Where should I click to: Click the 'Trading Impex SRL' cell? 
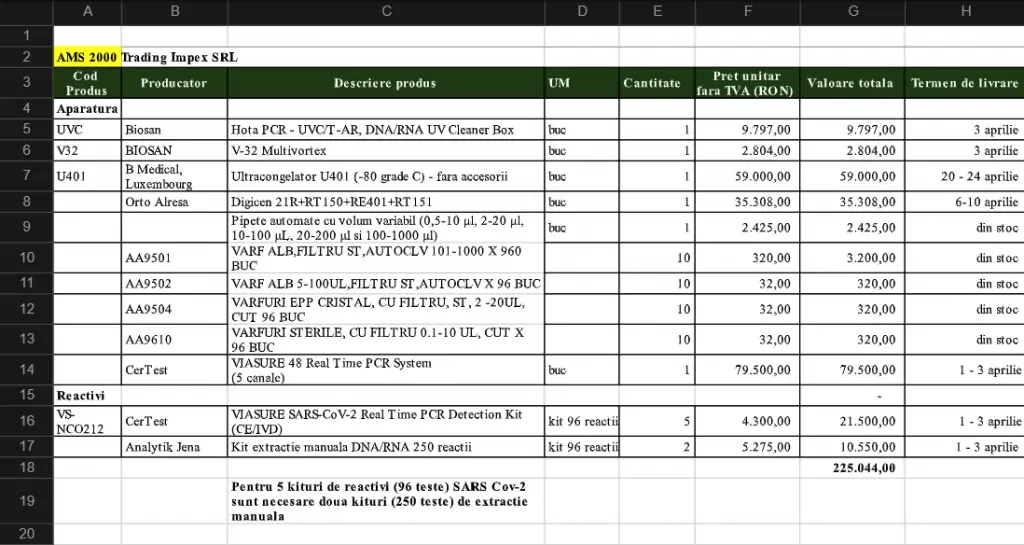tap(174, 57)
